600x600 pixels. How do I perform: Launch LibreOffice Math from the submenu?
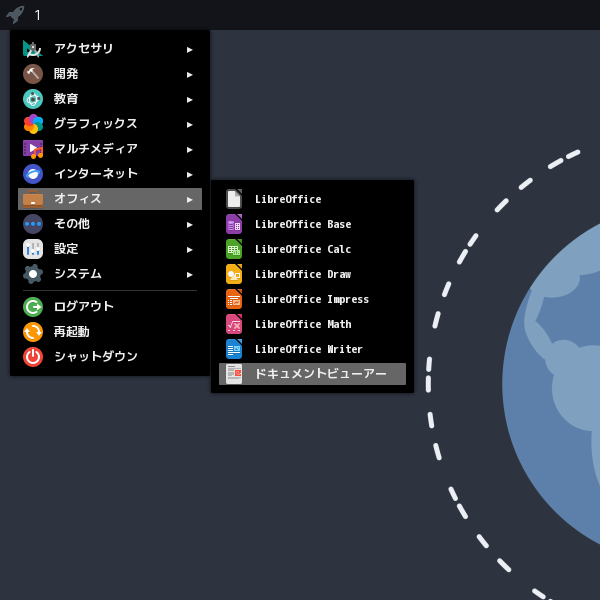(312, 324)
